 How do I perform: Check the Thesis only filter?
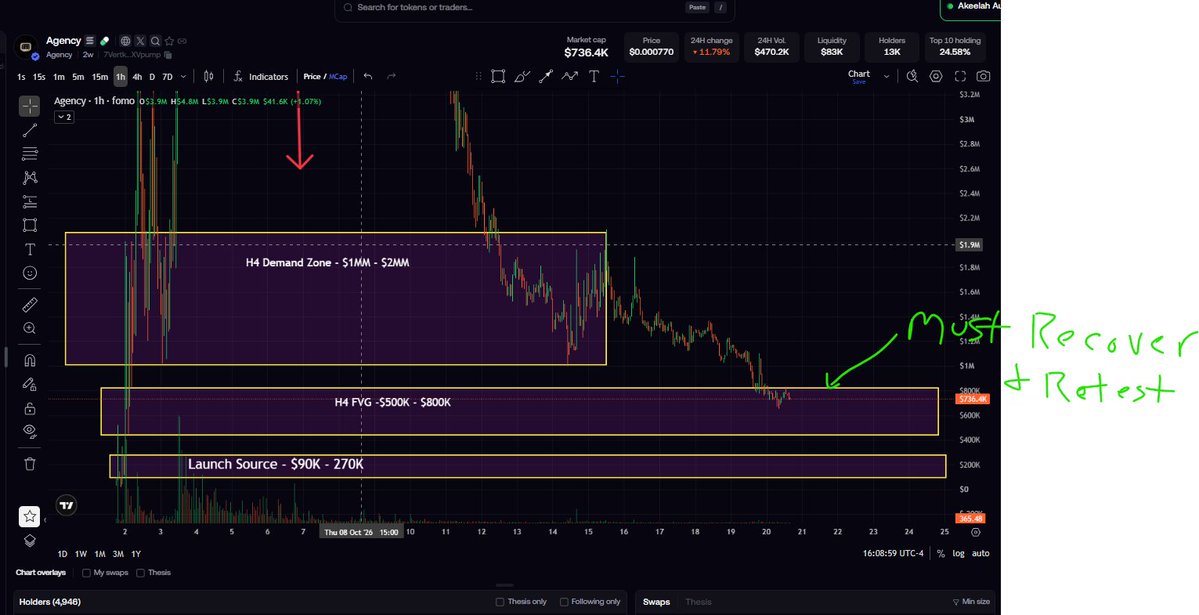(499, 602)
